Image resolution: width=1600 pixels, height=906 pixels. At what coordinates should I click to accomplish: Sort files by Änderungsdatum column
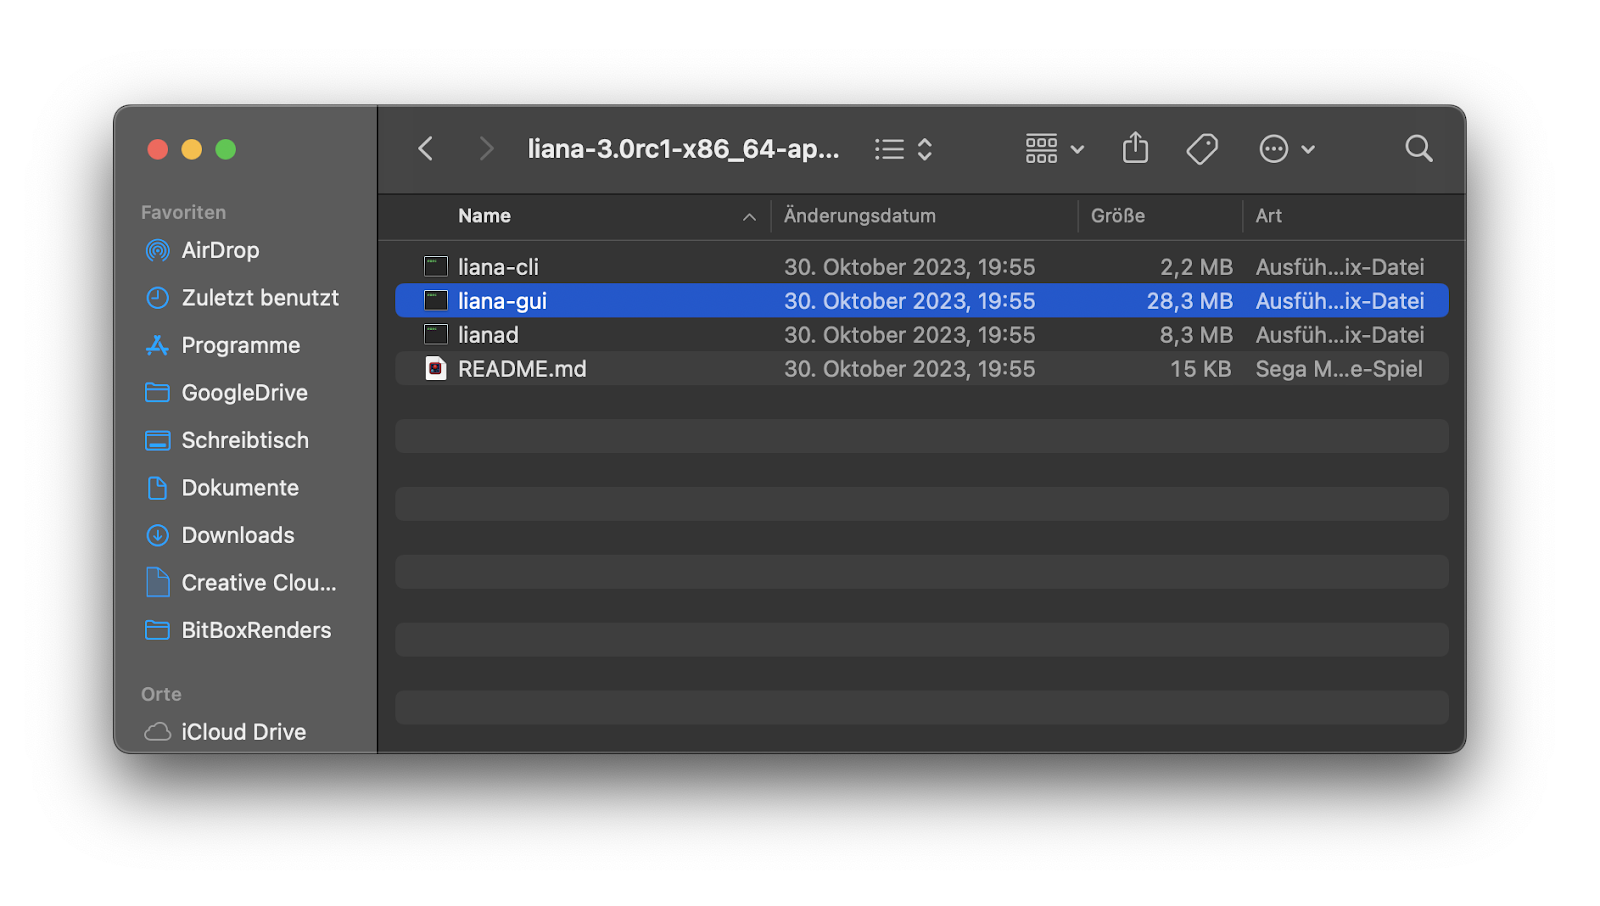[x=860, y=216]
